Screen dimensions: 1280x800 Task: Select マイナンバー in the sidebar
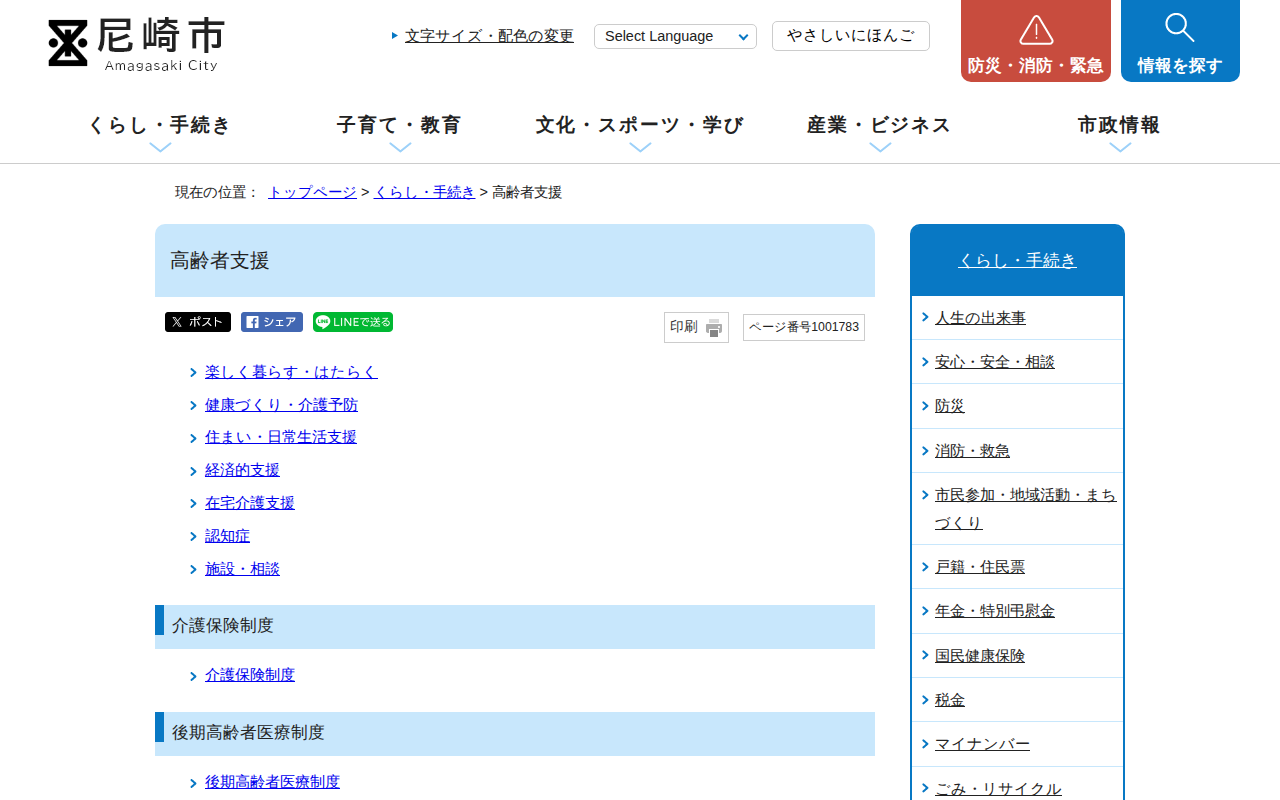point(982,744)
